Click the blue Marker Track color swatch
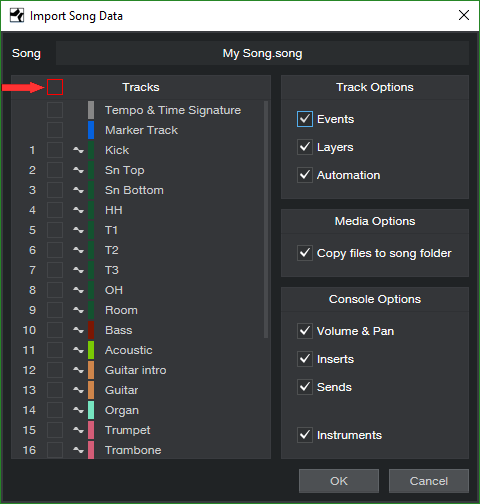This screenshot has width=480, height=504. 91,130
